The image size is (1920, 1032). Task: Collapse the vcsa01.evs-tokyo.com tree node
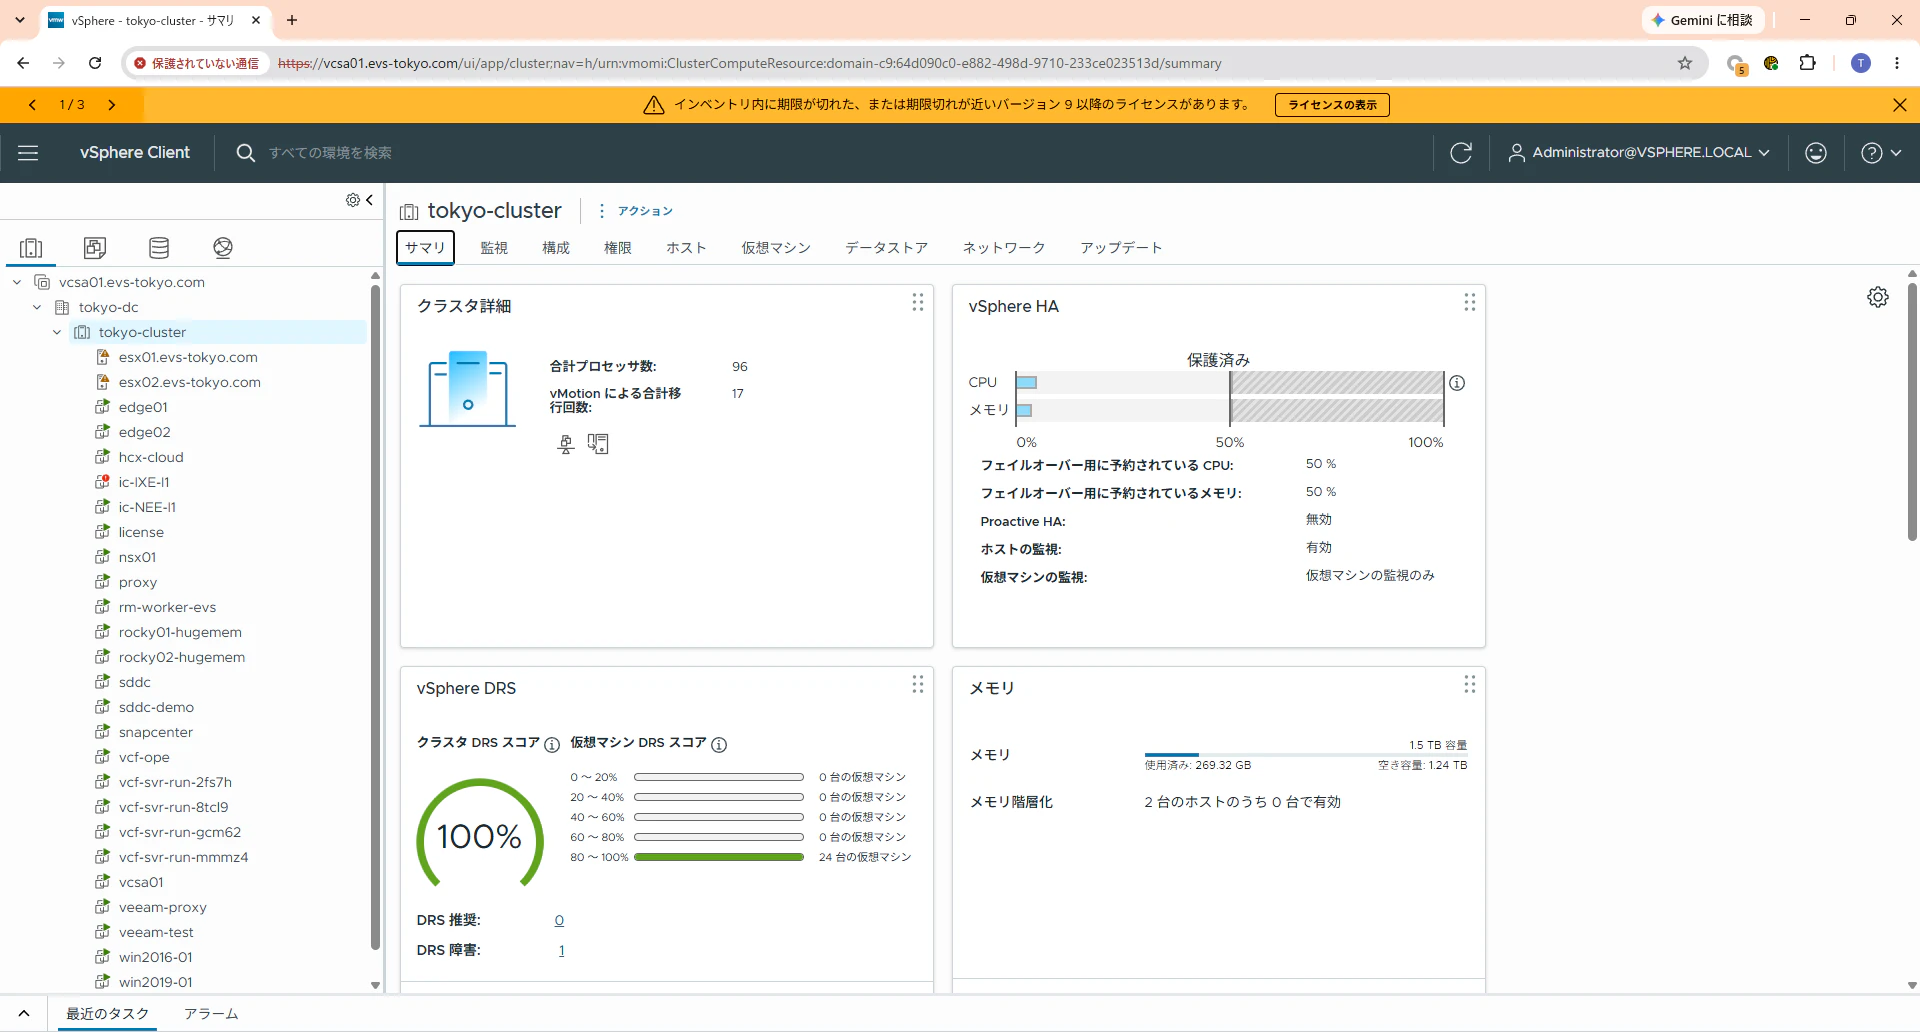(17, 282)
